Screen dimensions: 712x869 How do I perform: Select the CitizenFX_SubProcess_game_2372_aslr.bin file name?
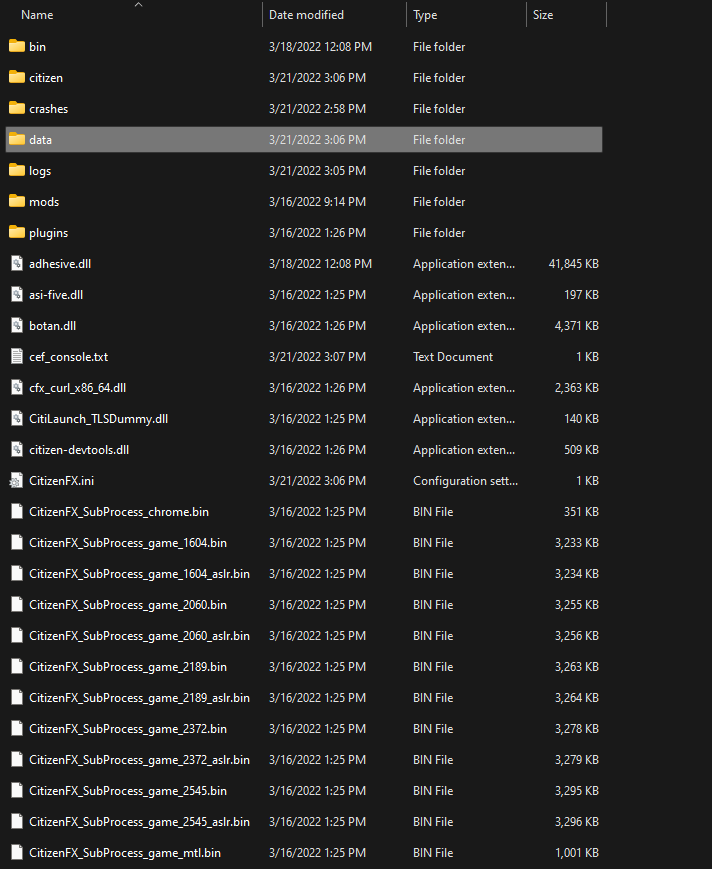click(x=140, y=760)
